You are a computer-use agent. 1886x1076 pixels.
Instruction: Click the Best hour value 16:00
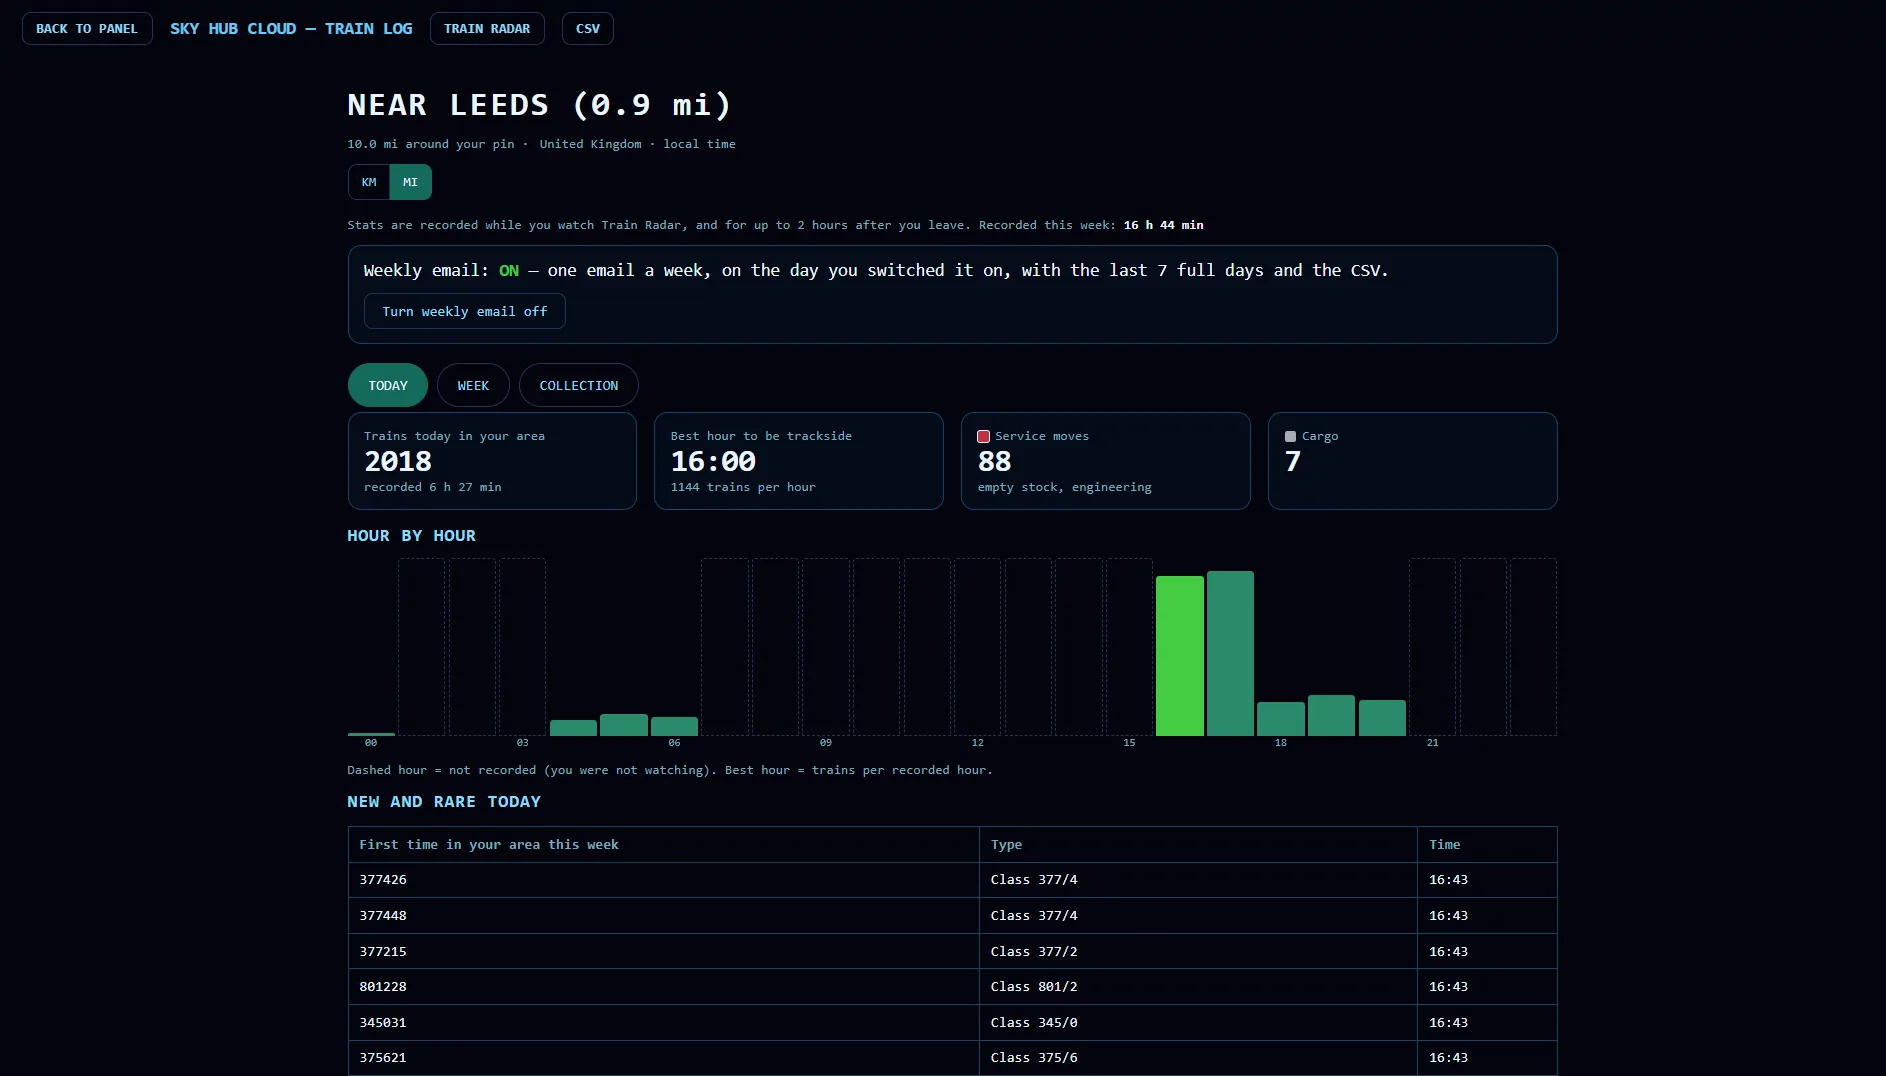713,461
